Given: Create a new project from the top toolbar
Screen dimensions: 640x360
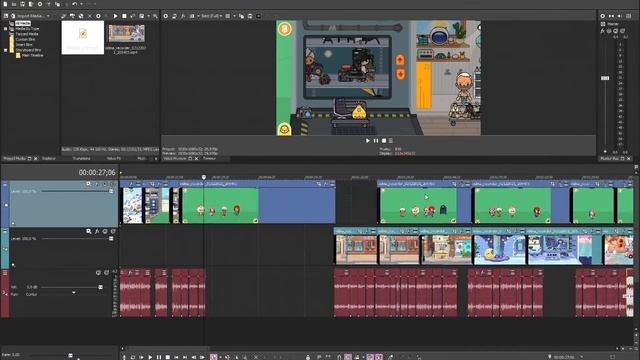Looking at the screenshot, I should [5, 4].
